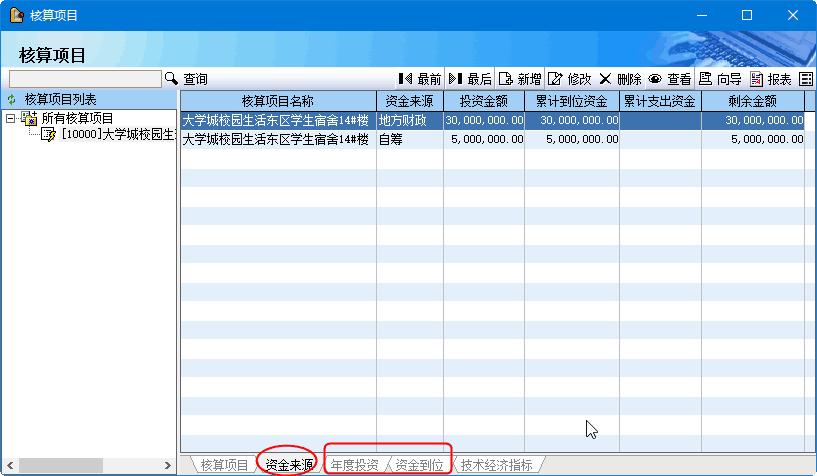Click the 投资金额 column header
This screenshot has height=476, width=817.
pos(483,101)
